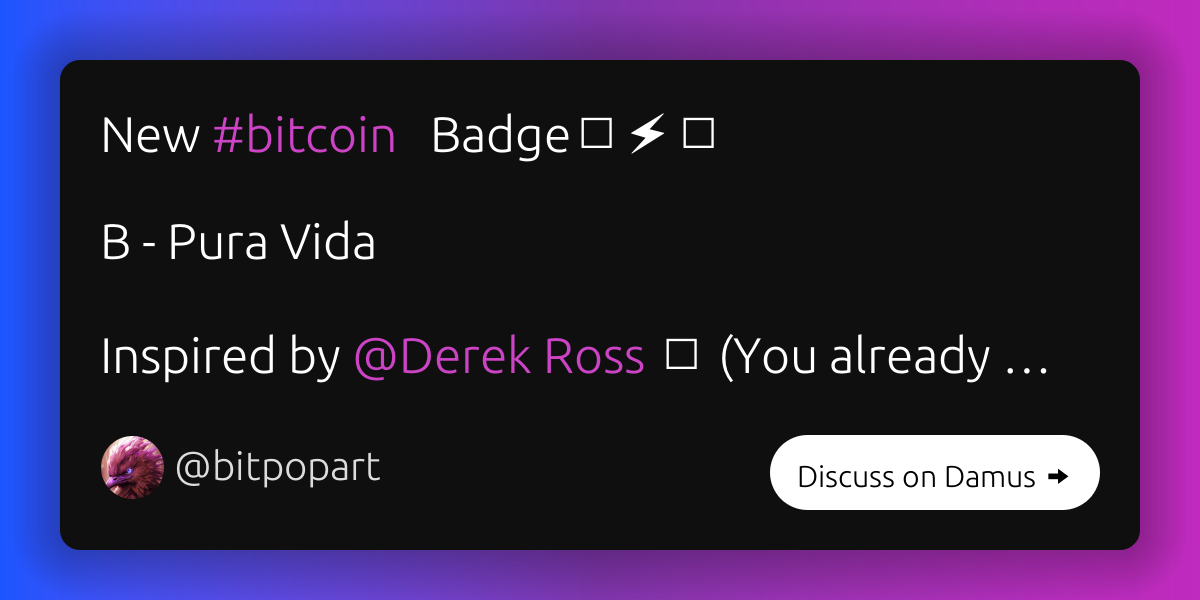
Task: Click the arrow icon in Damus button
Action: (1057, 477)
